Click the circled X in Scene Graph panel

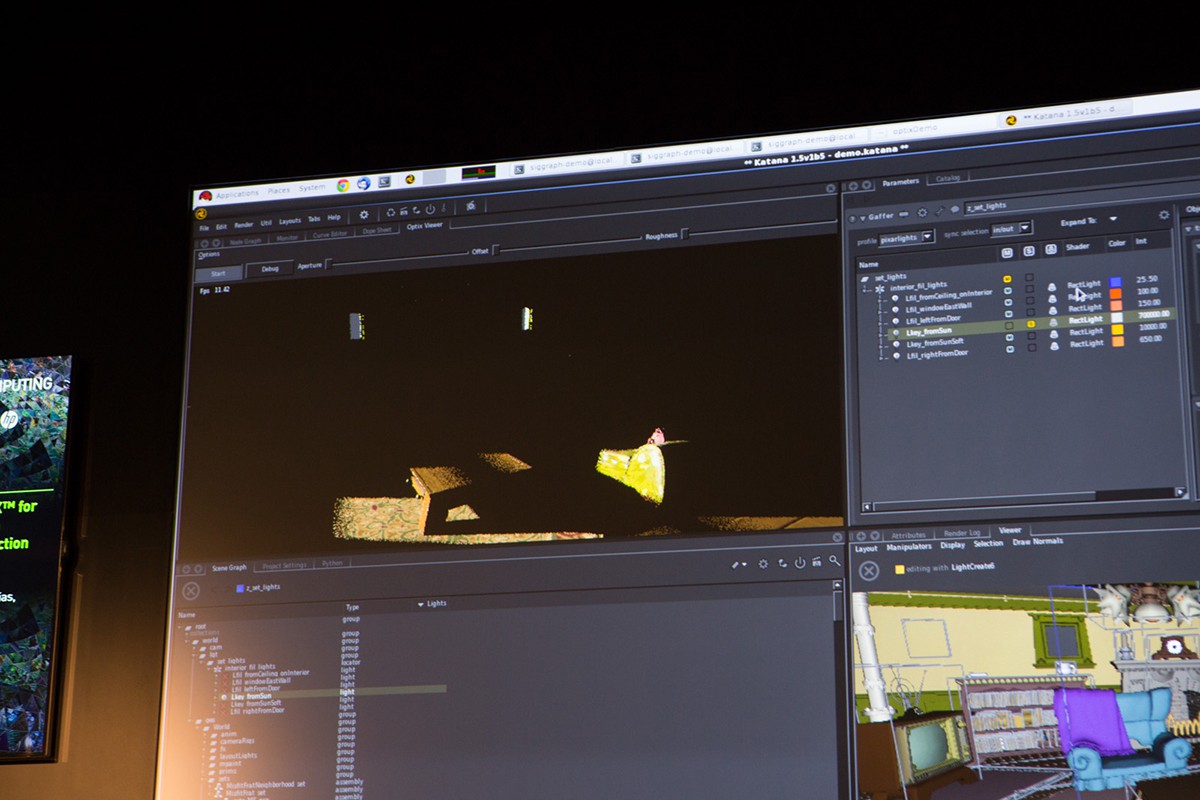pyautogui.click(x=191, y=591)
